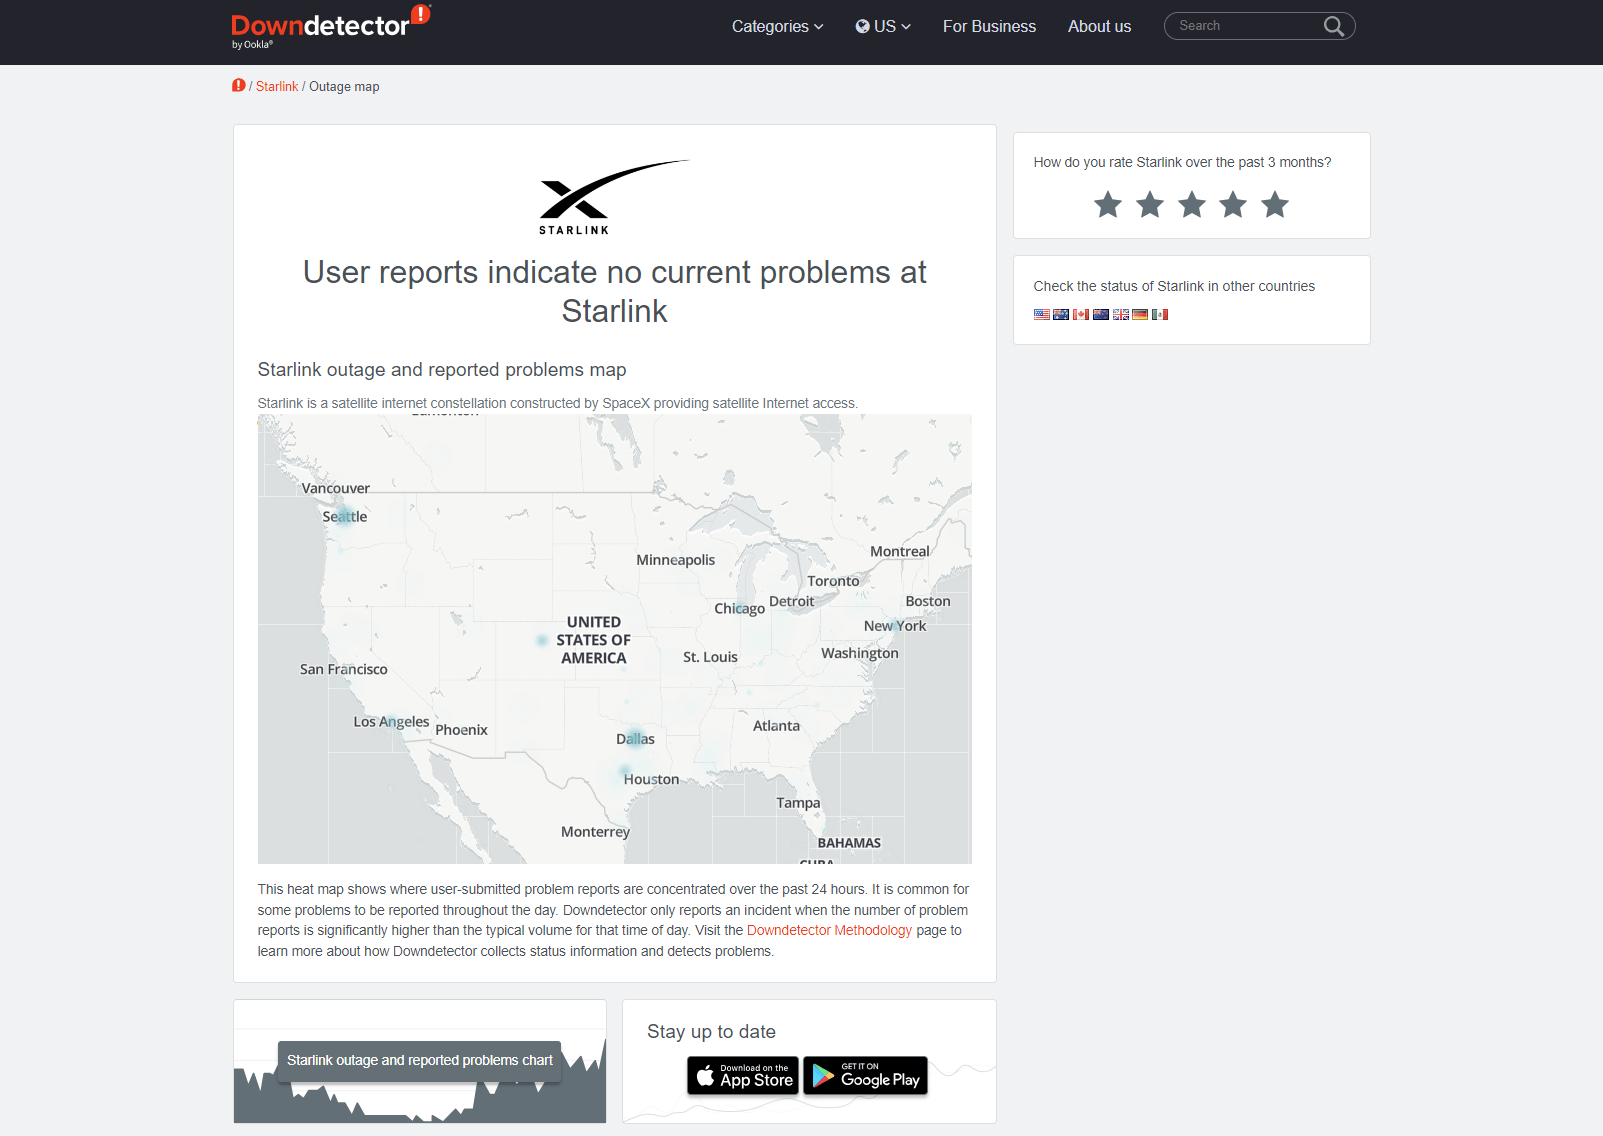Rate Starlink four stars
This screenshot has width=1603, height=1136.
click(x=1233, y=205)
